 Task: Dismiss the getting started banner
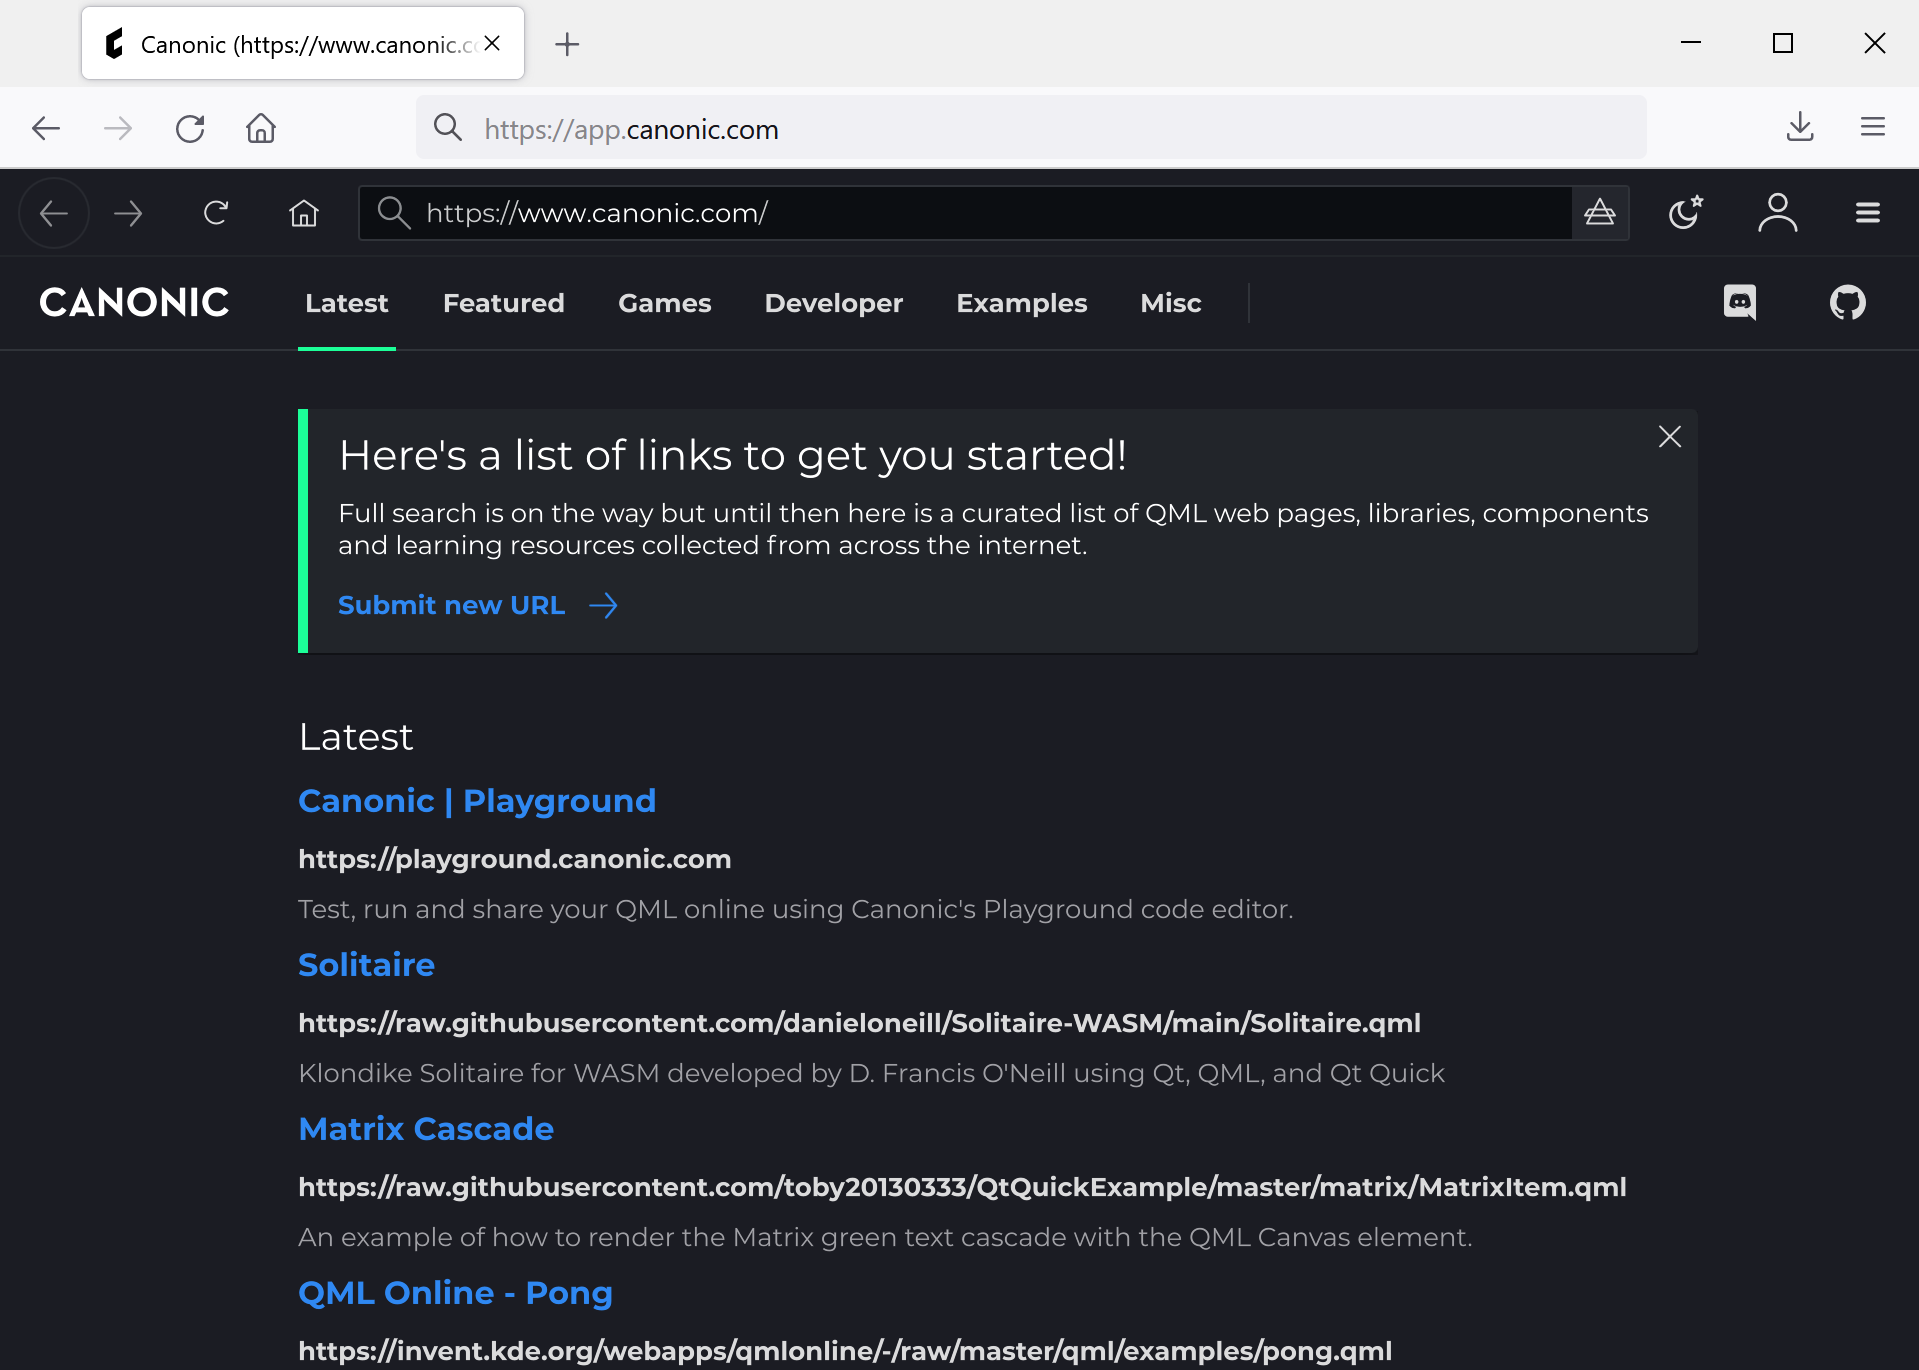point(1670,437)
